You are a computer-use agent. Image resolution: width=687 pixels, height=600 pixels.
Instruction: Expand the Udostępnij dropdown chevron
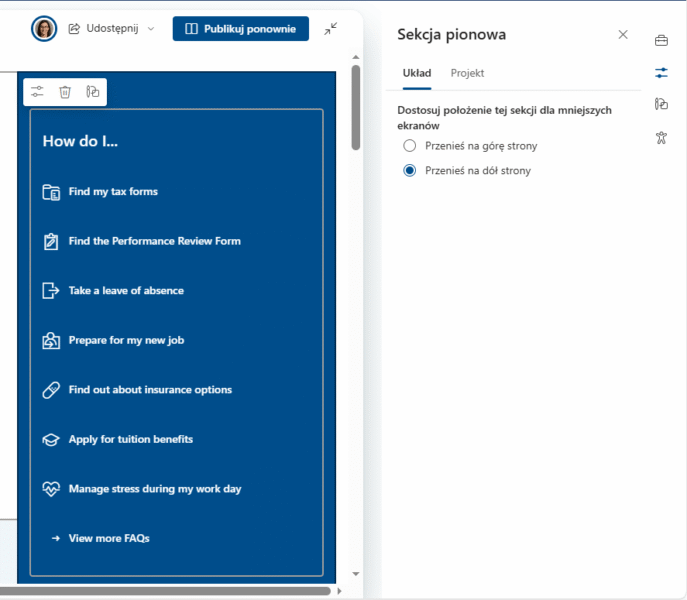point(151,29)
